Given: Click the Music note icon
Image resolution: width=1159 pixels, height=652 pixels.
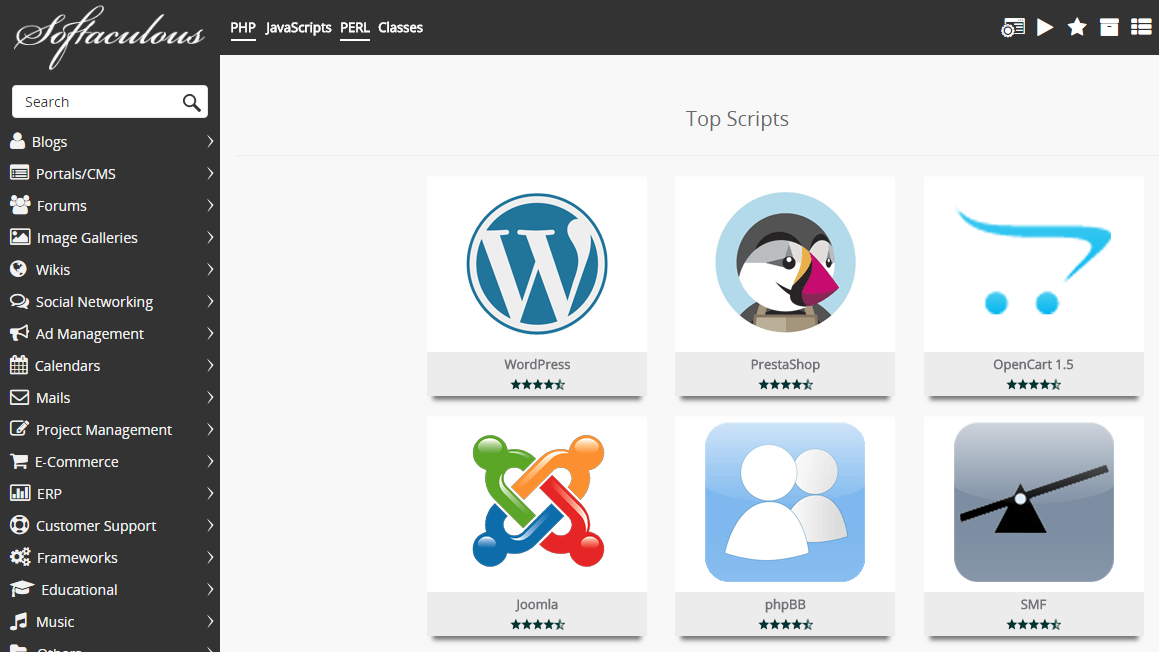Looking at the screenshot, I should coord(19,621).
